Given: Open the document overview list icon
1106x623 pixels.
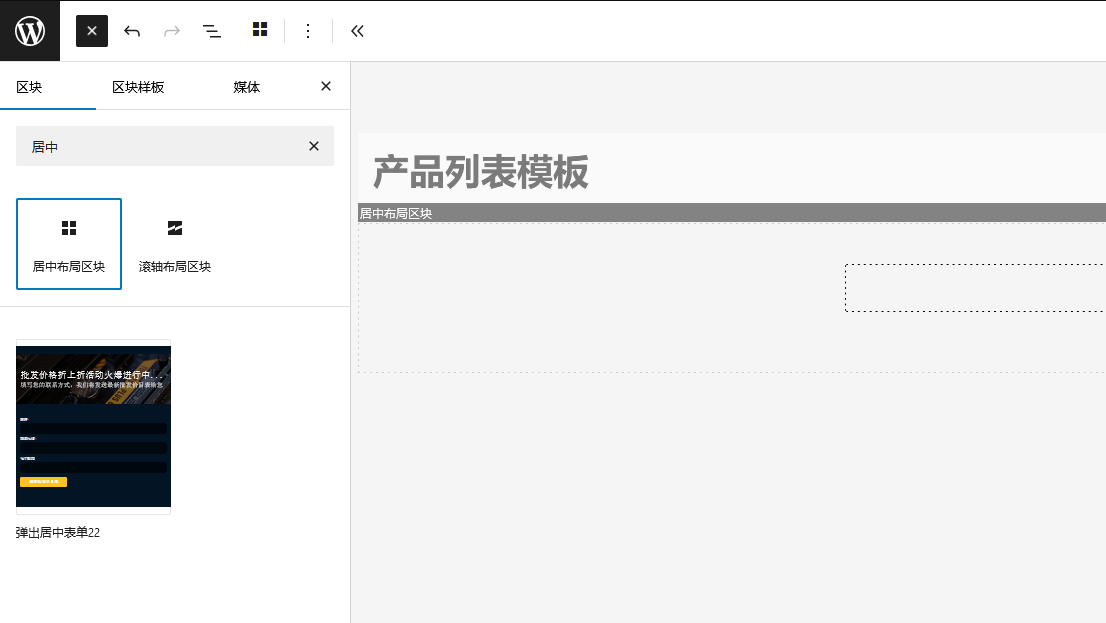Looking at the screenshot, I should (212, 31).
